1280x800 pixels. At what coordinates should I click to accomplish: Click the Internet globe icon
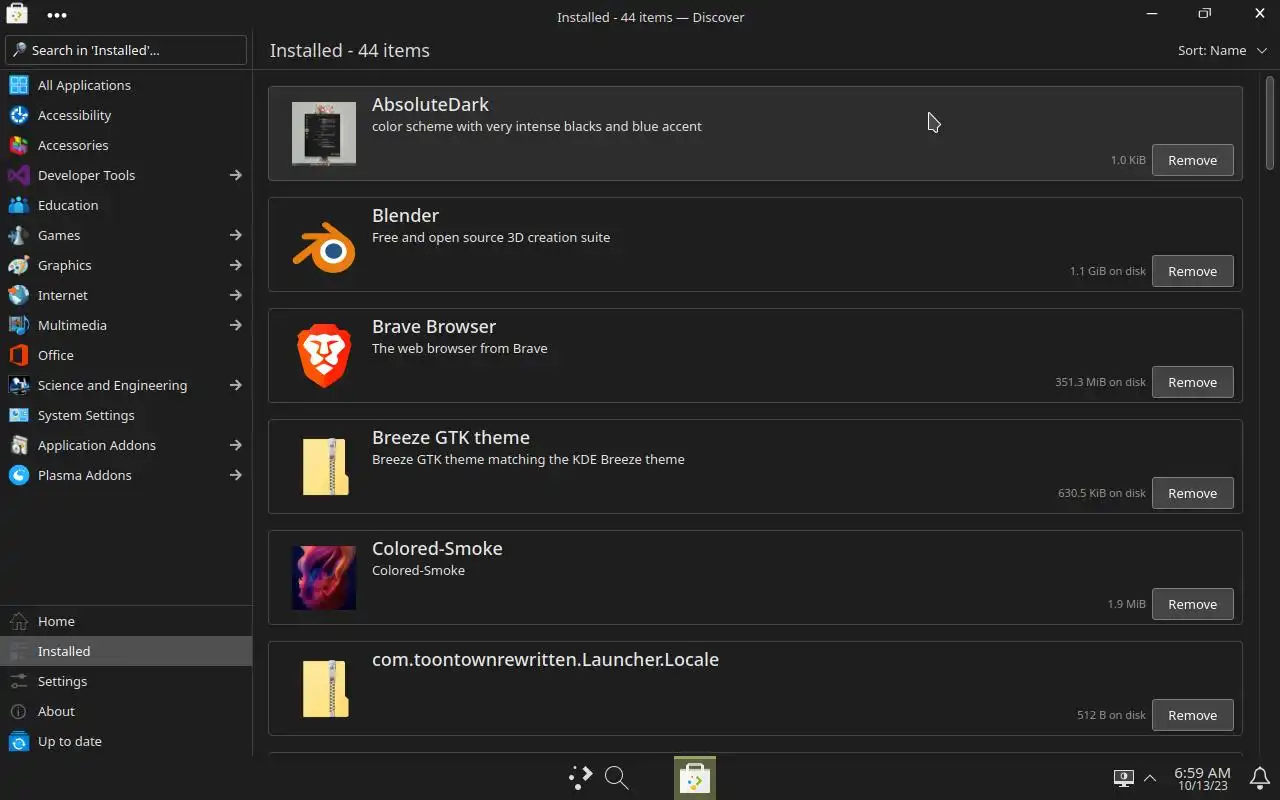(x=19, y=295)
